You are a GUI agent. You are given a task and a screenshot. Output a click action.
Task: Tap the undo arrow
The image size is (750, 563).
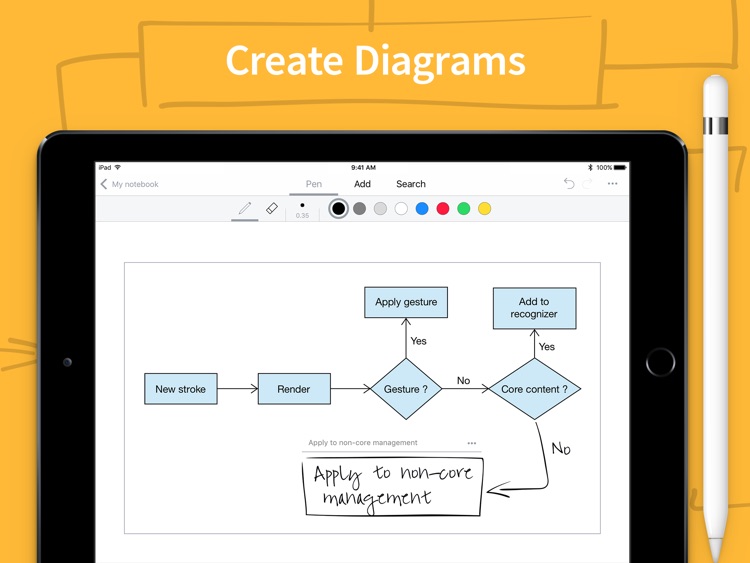(x=569, y=184)
